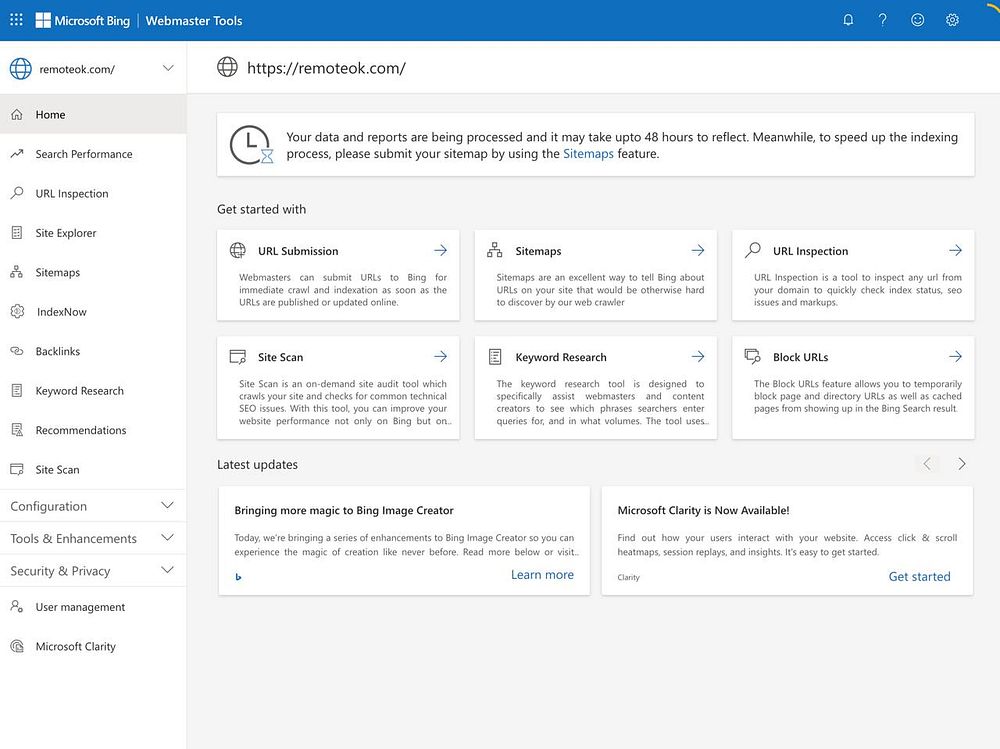The height and width of the screenshot is (749, 1000).
Task: Click the arrow on URL Inspection card
Action: click(x=955, y=251)
